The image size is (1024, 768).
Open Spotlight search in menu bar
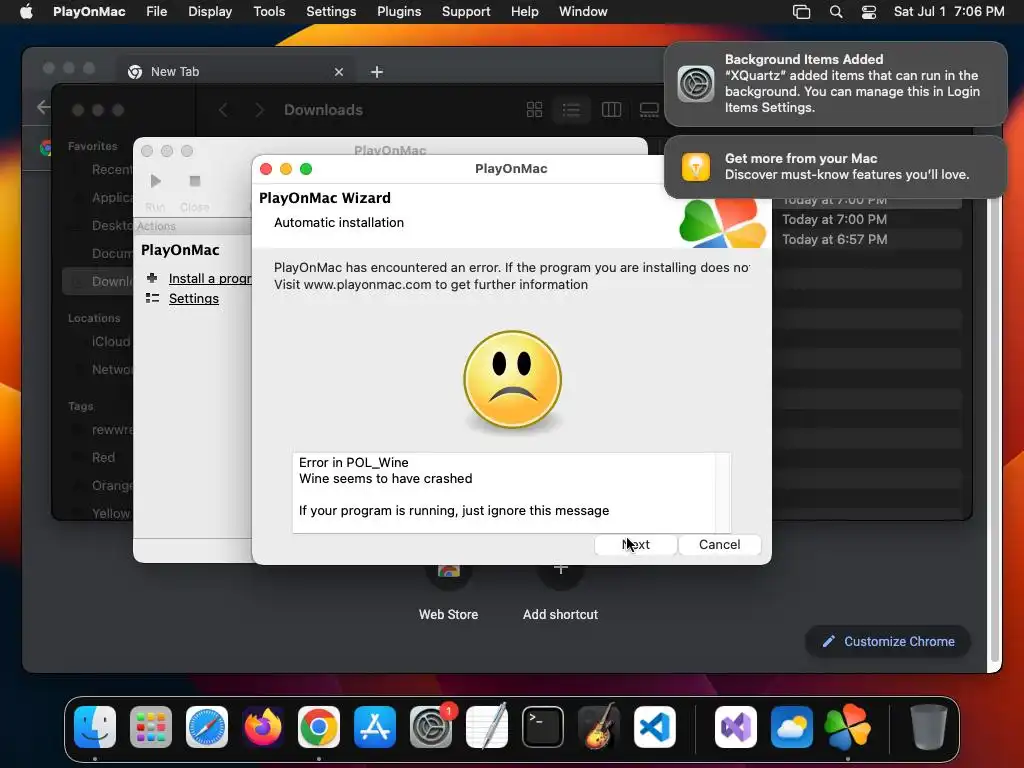tap(836, 12)
